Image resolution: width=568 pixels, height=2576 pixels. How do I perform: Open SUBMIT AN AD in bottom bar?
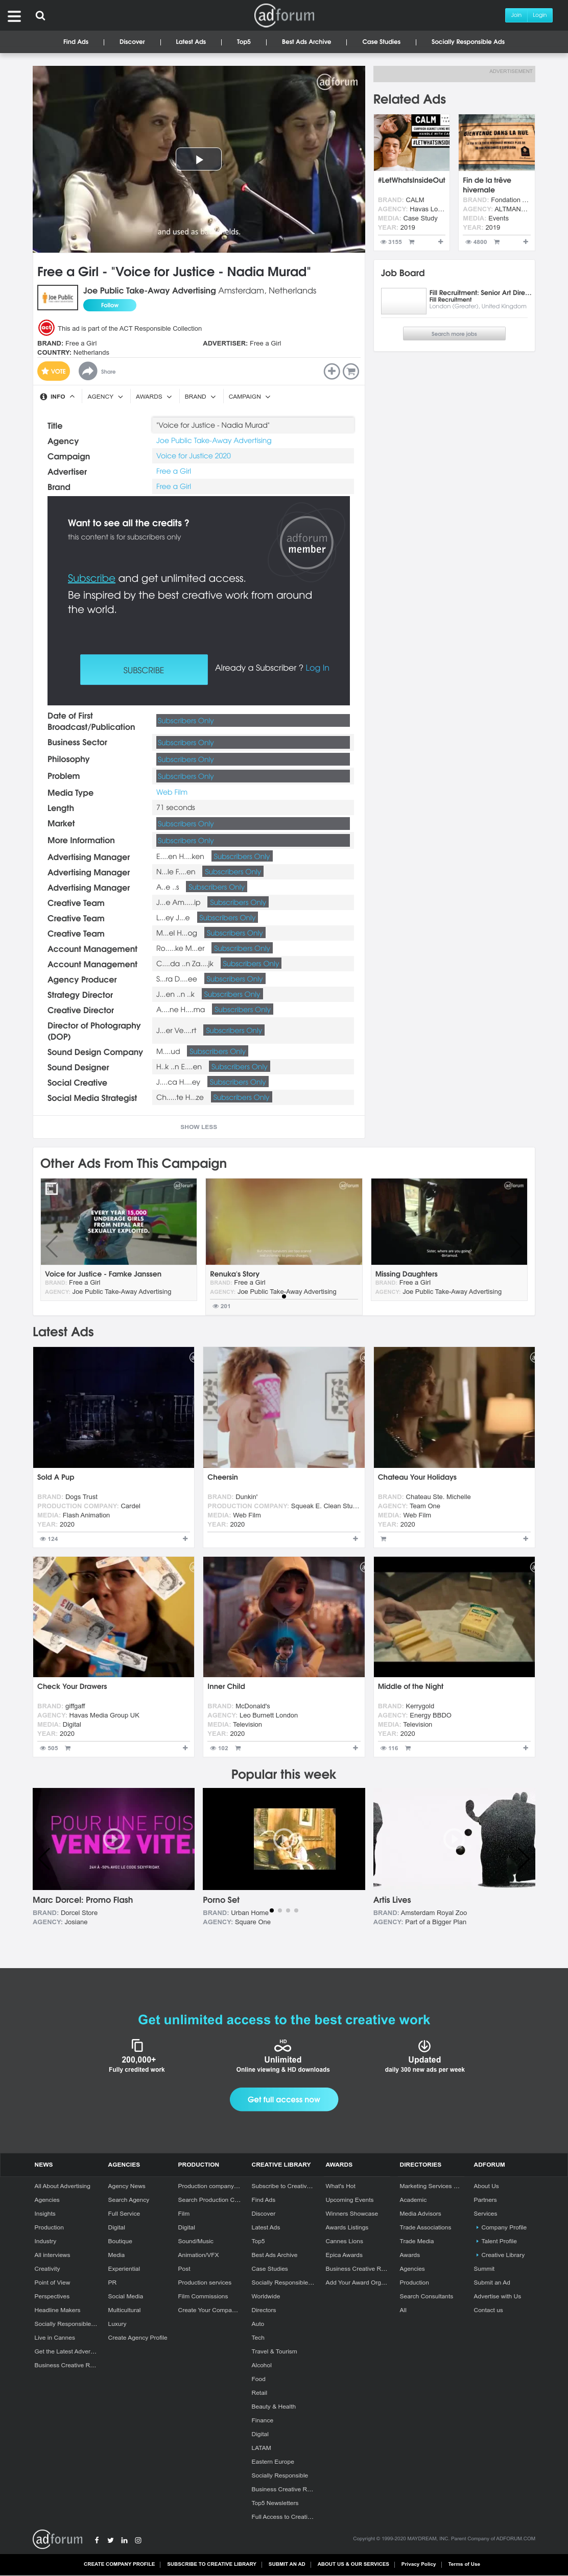pyautogui.click(x=287, y=2564)
